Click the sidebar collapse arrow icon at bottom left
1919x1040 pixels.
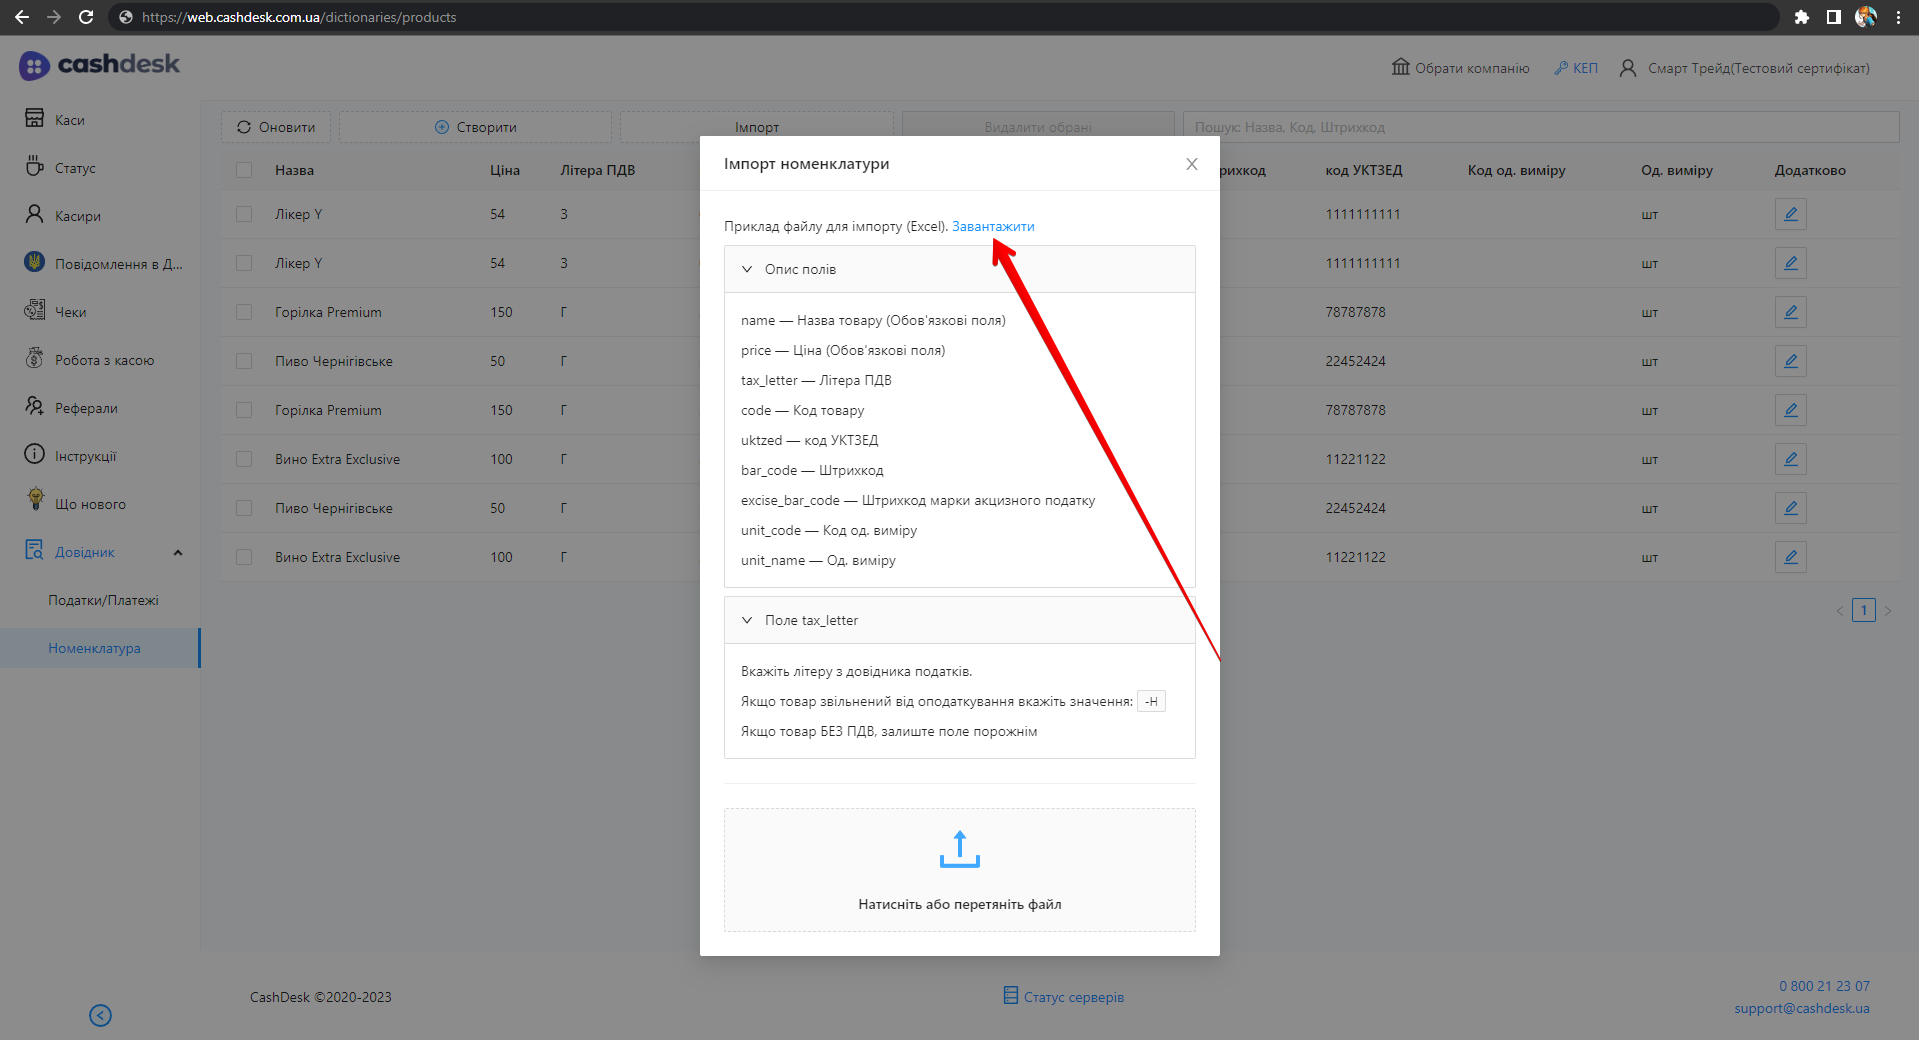[x=100, y=1015]
